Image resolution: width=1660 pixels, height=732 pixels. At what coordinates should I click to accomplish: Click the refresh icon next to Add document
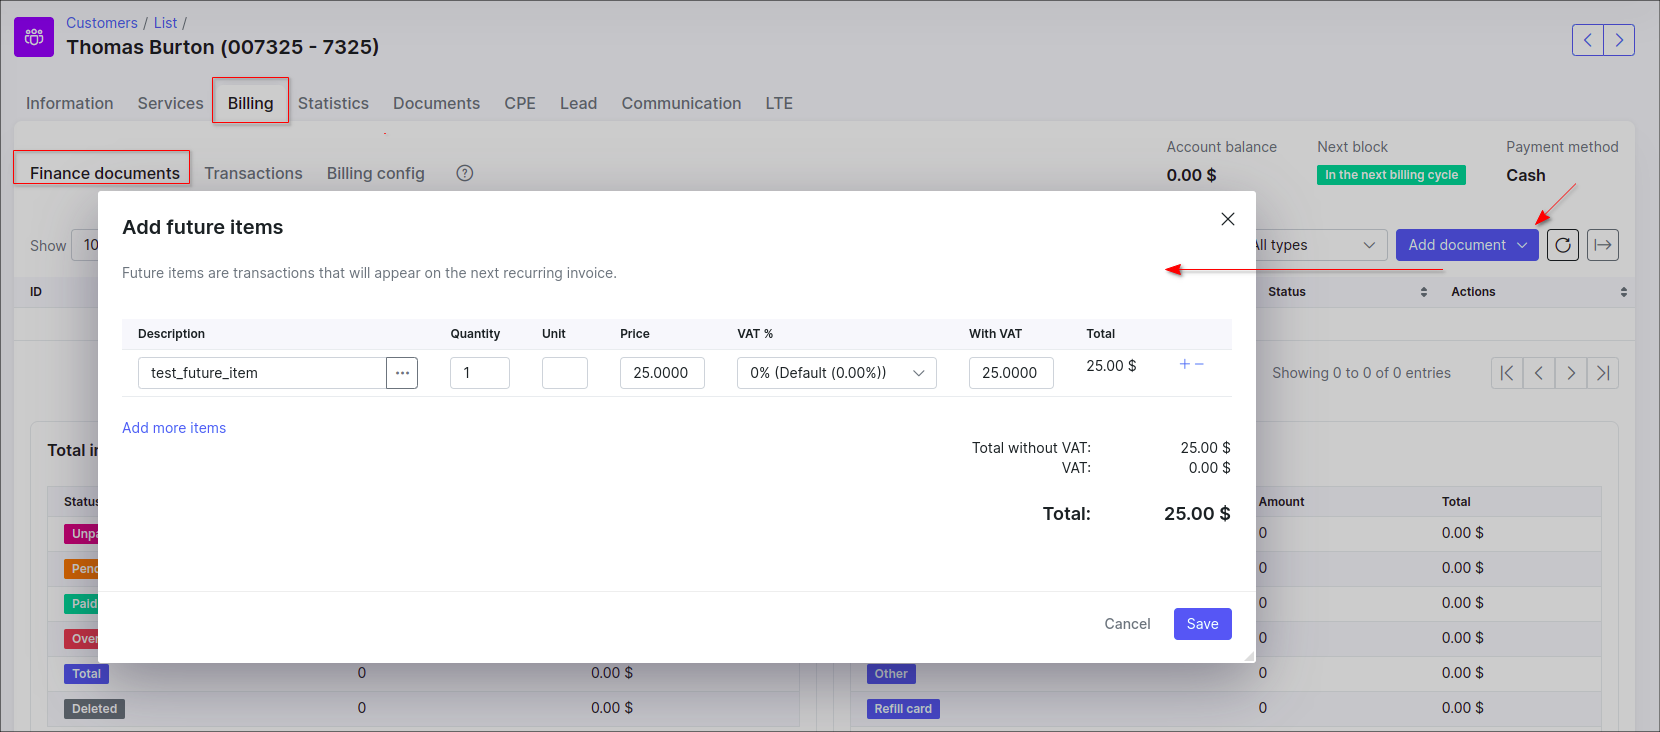(1562, 245)
